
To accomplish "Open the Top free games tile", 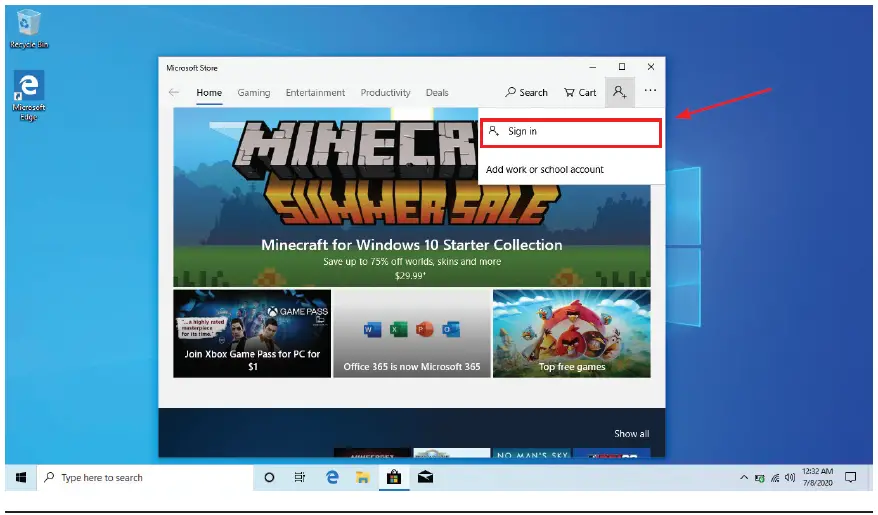I will point(572,333).
